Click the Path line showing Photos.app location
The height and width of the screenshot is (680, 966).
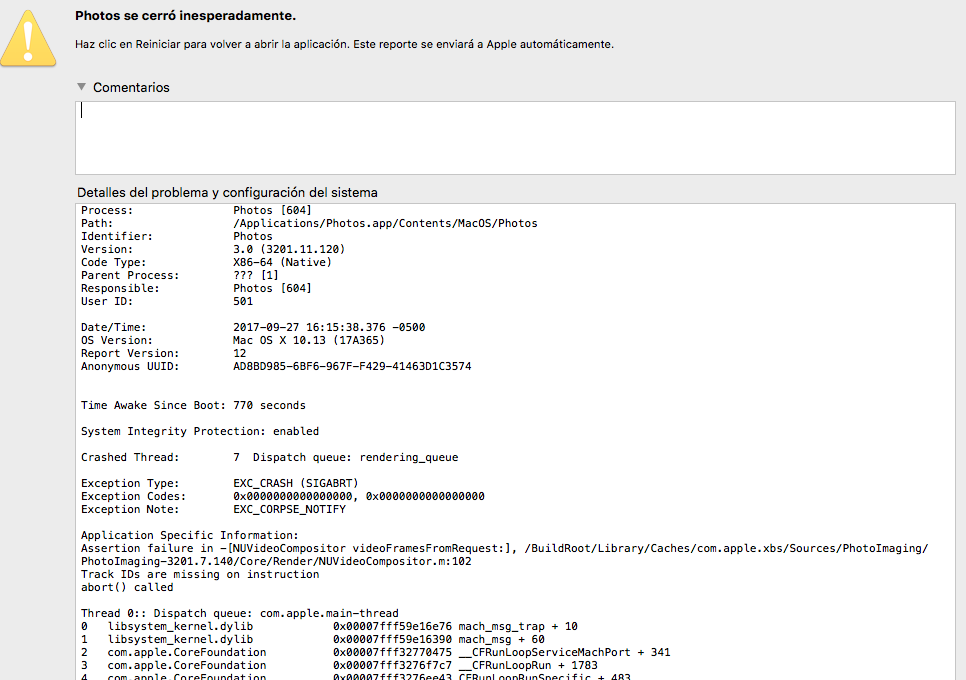coord(385,223)
